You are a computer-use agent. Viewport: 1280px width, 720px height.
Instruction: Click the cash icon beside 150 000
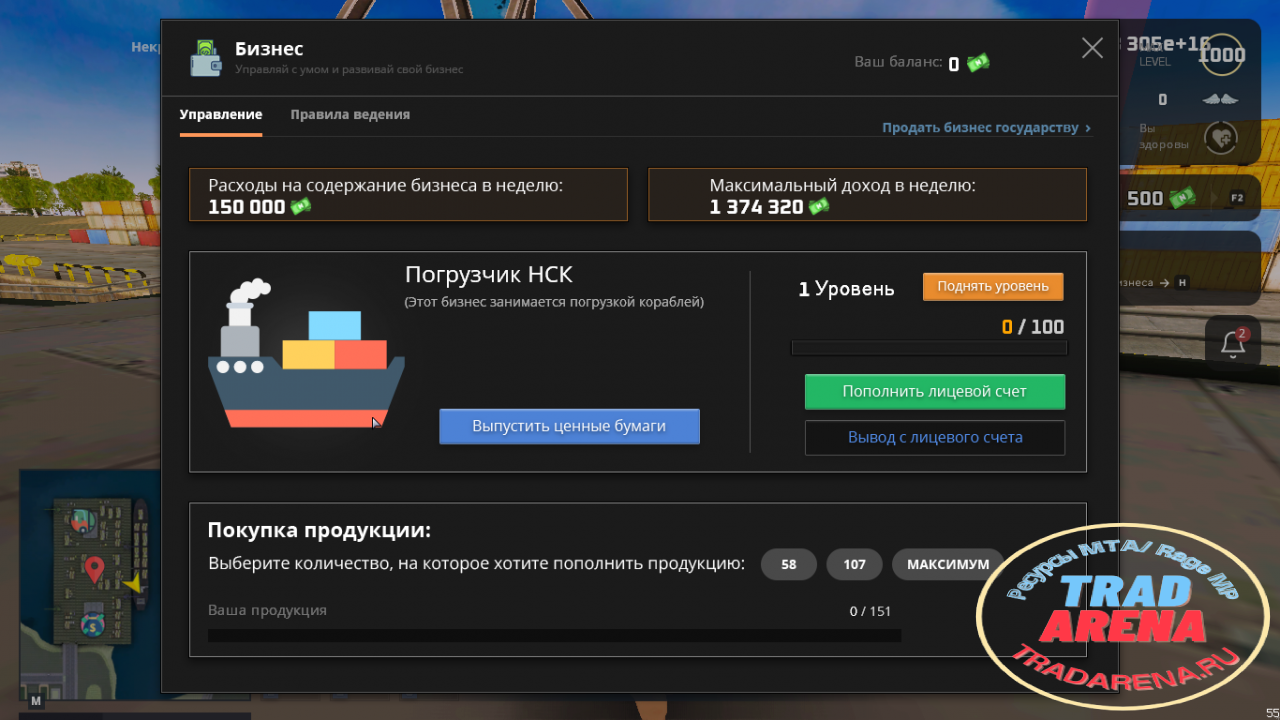[300, 207]
